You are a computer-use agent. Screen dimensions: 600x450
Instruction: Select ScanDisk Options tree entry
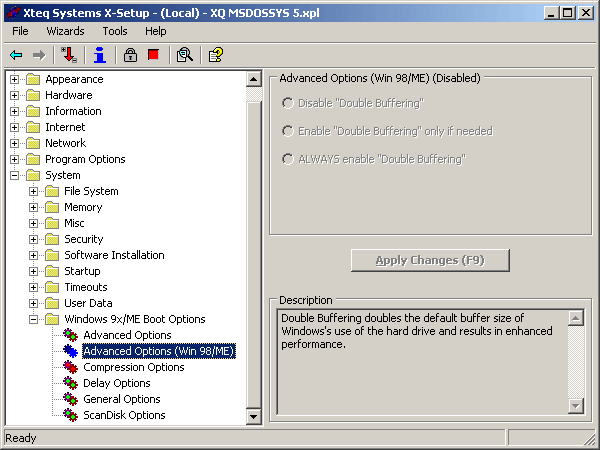(x=124, y=416)
